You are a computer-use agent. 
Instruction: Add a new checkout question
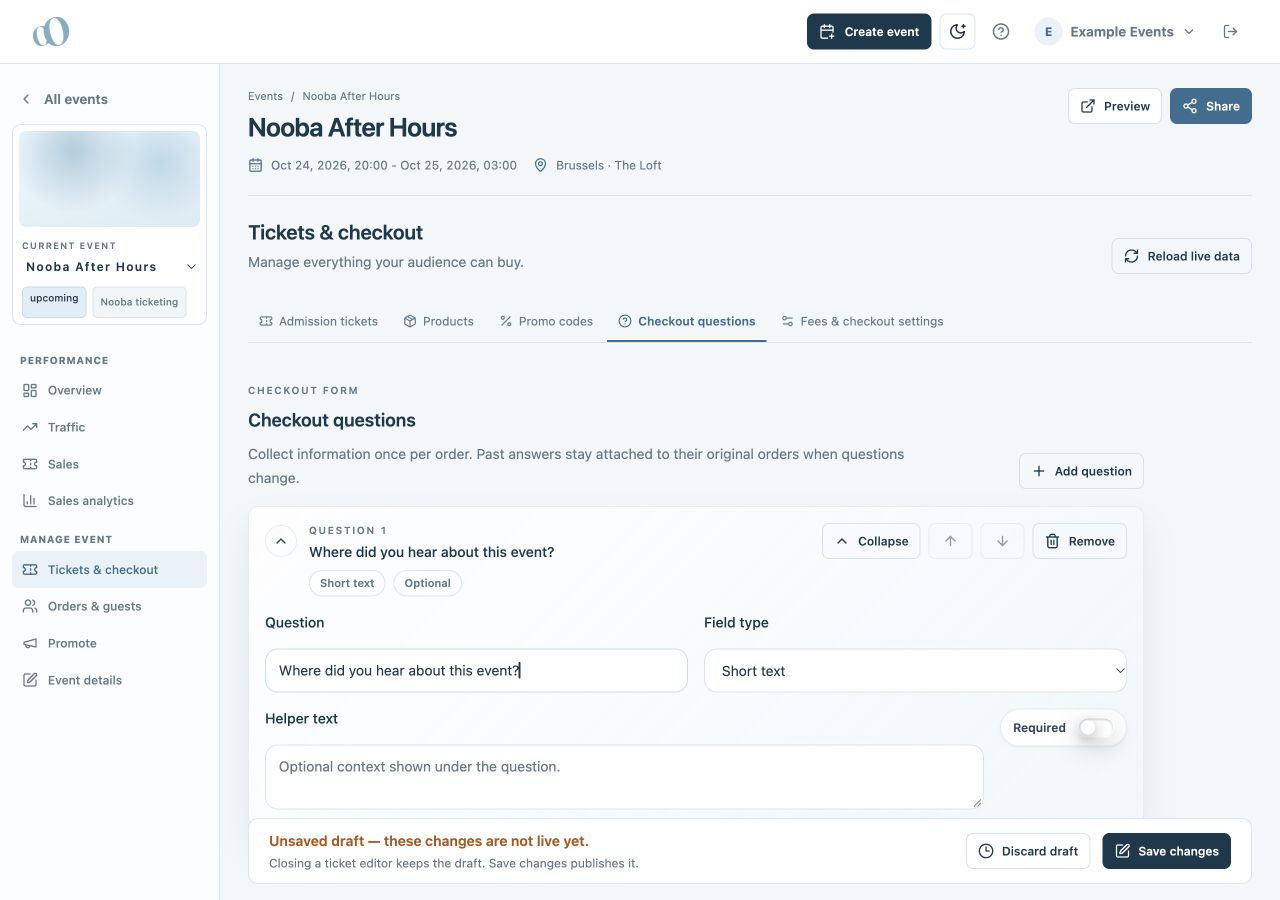pyautogui.click(x=1081, y=471)
